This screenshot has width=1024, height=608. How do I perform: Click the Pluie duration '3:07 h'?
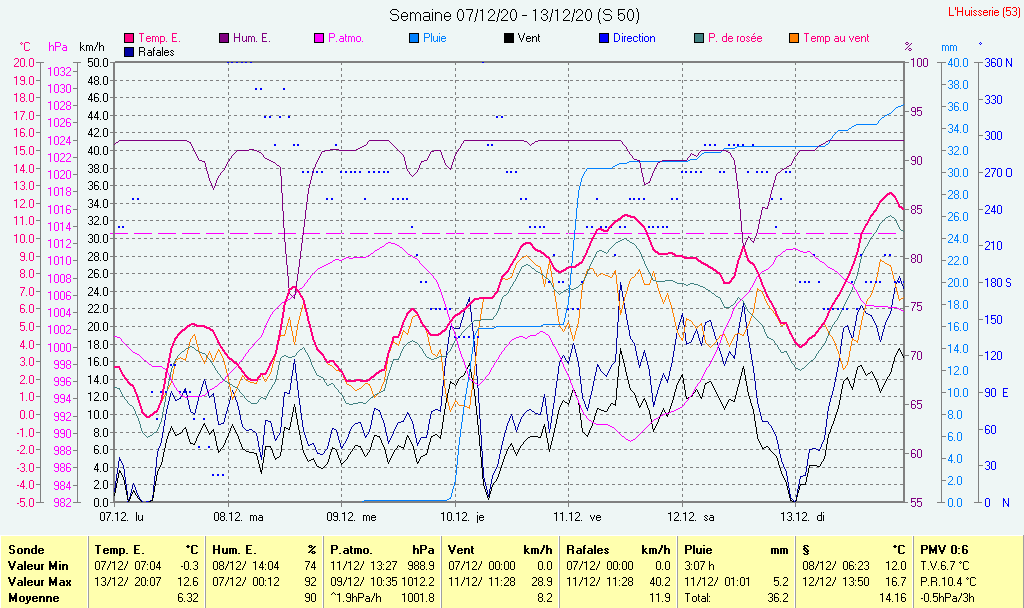[x=699, y=566]
